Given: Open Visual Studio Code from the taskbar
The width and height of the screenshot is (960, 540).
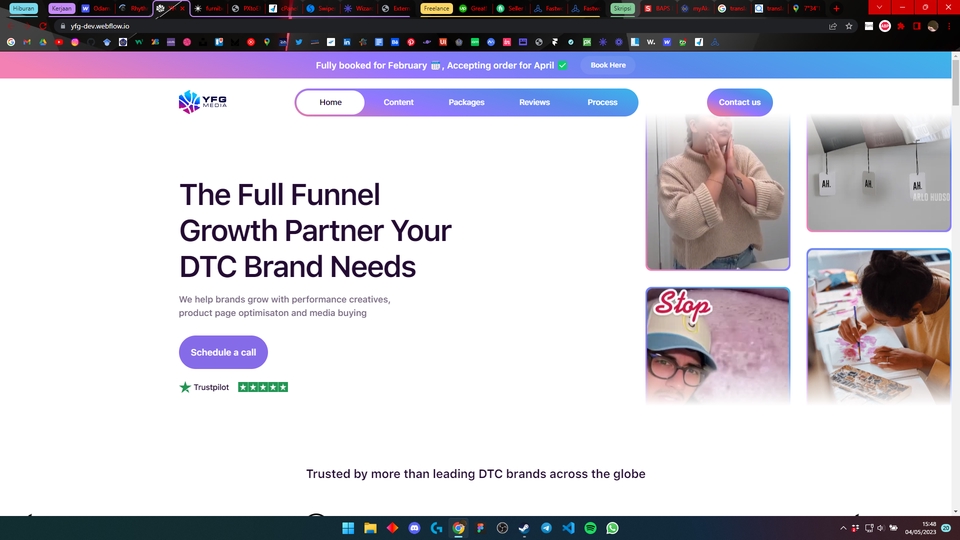Looking at the screenshot, I should point(568,528).
